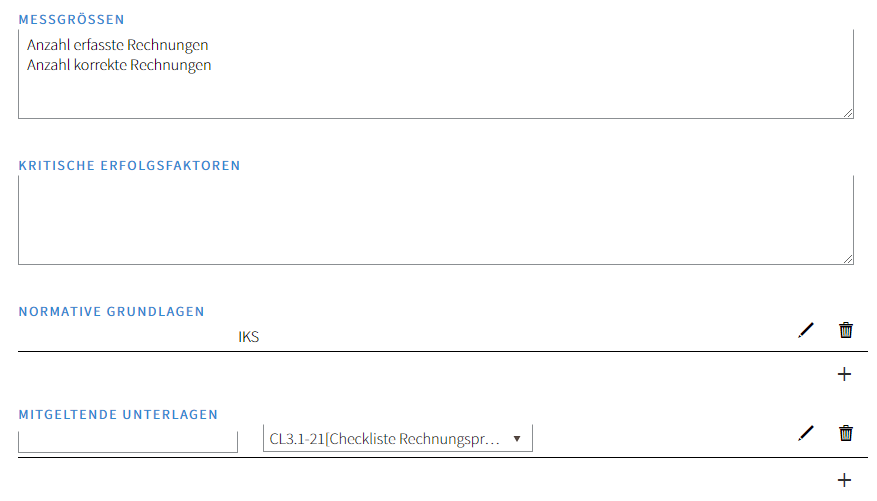Click into the Kritische Erfolgsfaktoren text area
Screen dimensions: 877x501
(x=435, y=220)
